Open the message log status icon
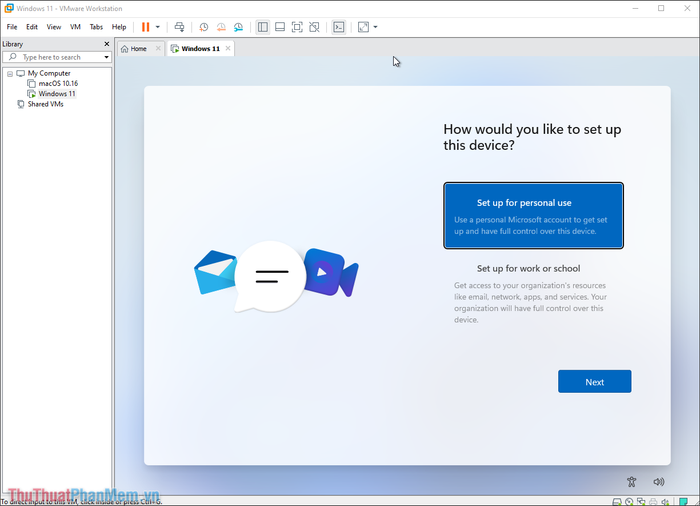The width and height of the screenshot is (700, 506). pyautogui.click(x=683, y=502)
